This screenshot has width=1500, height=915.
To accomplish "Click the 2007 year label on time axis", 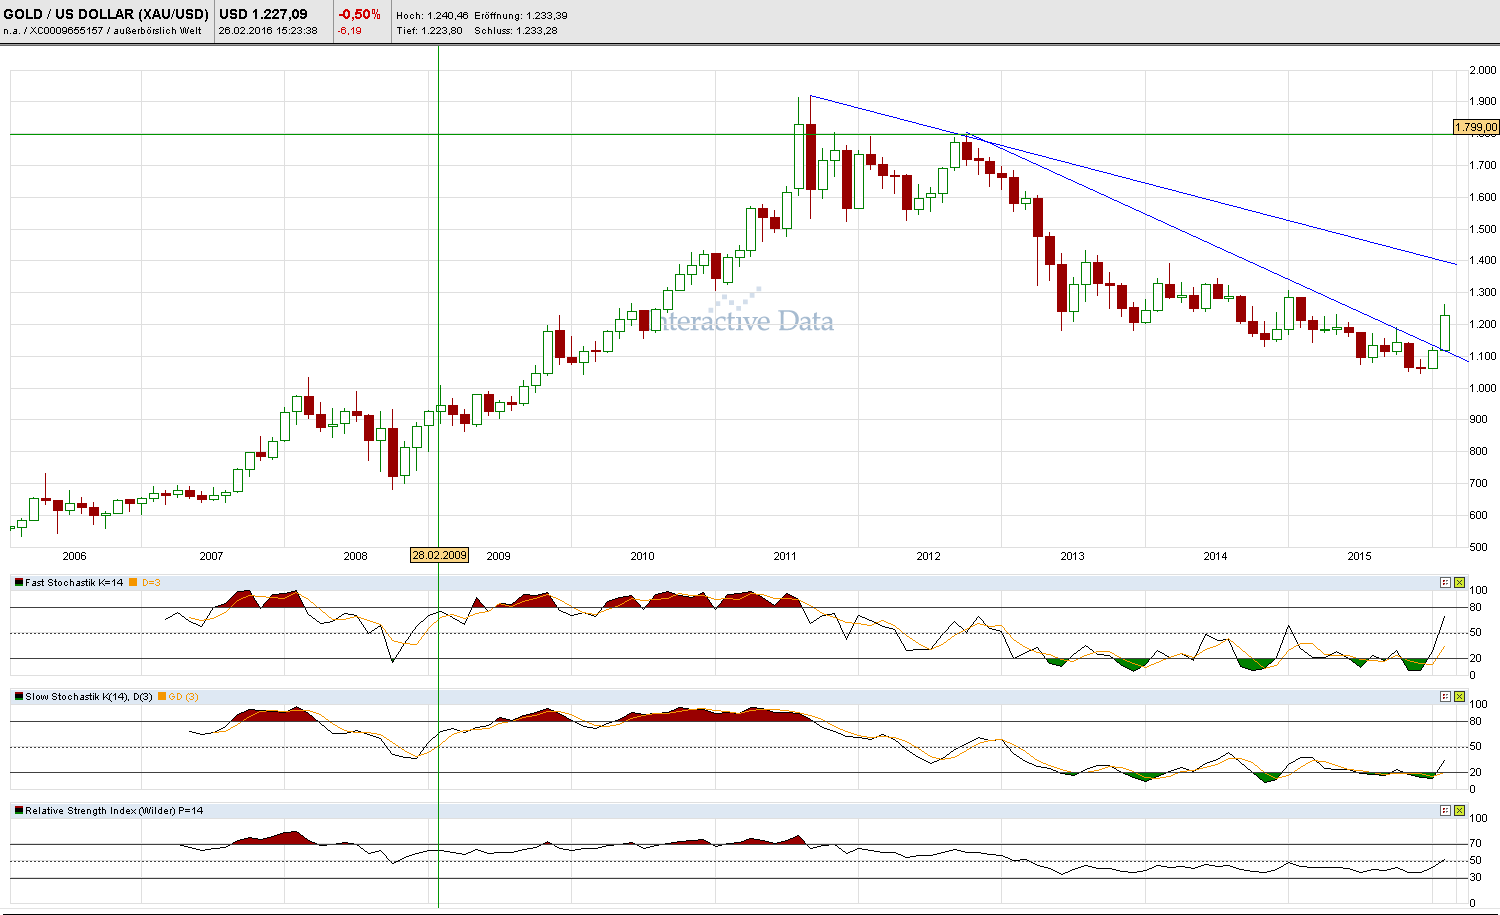I will (211, 556).
